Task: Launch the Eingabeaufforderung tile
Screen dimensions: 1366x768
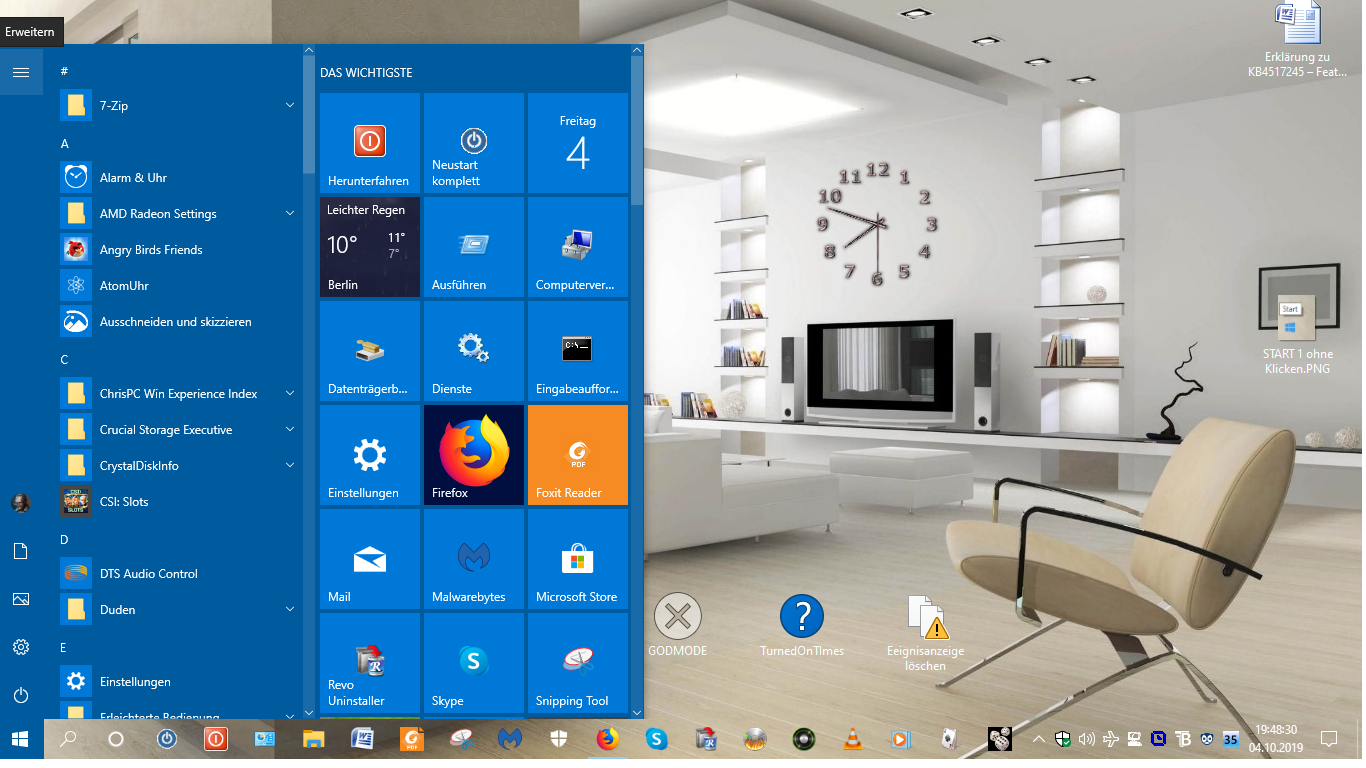Action: (578, 351)
